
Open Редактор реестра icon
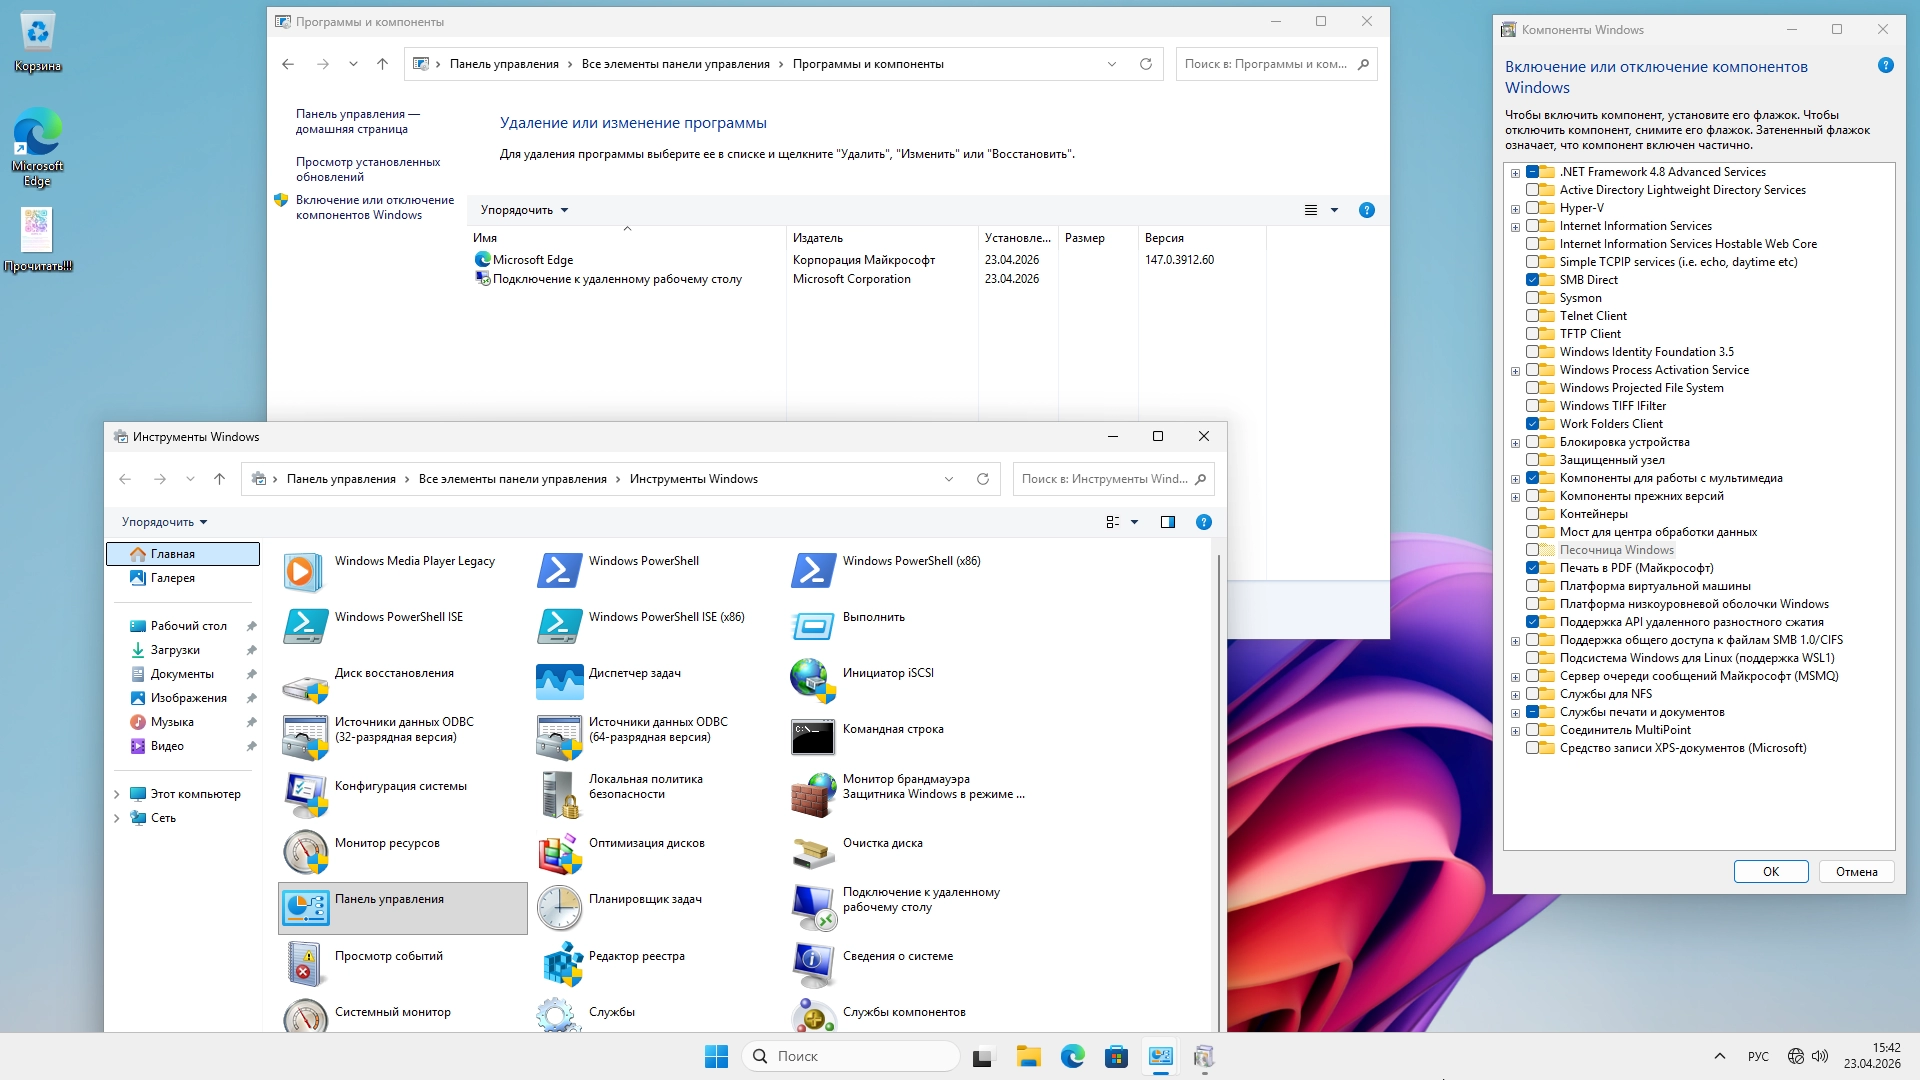559,964
